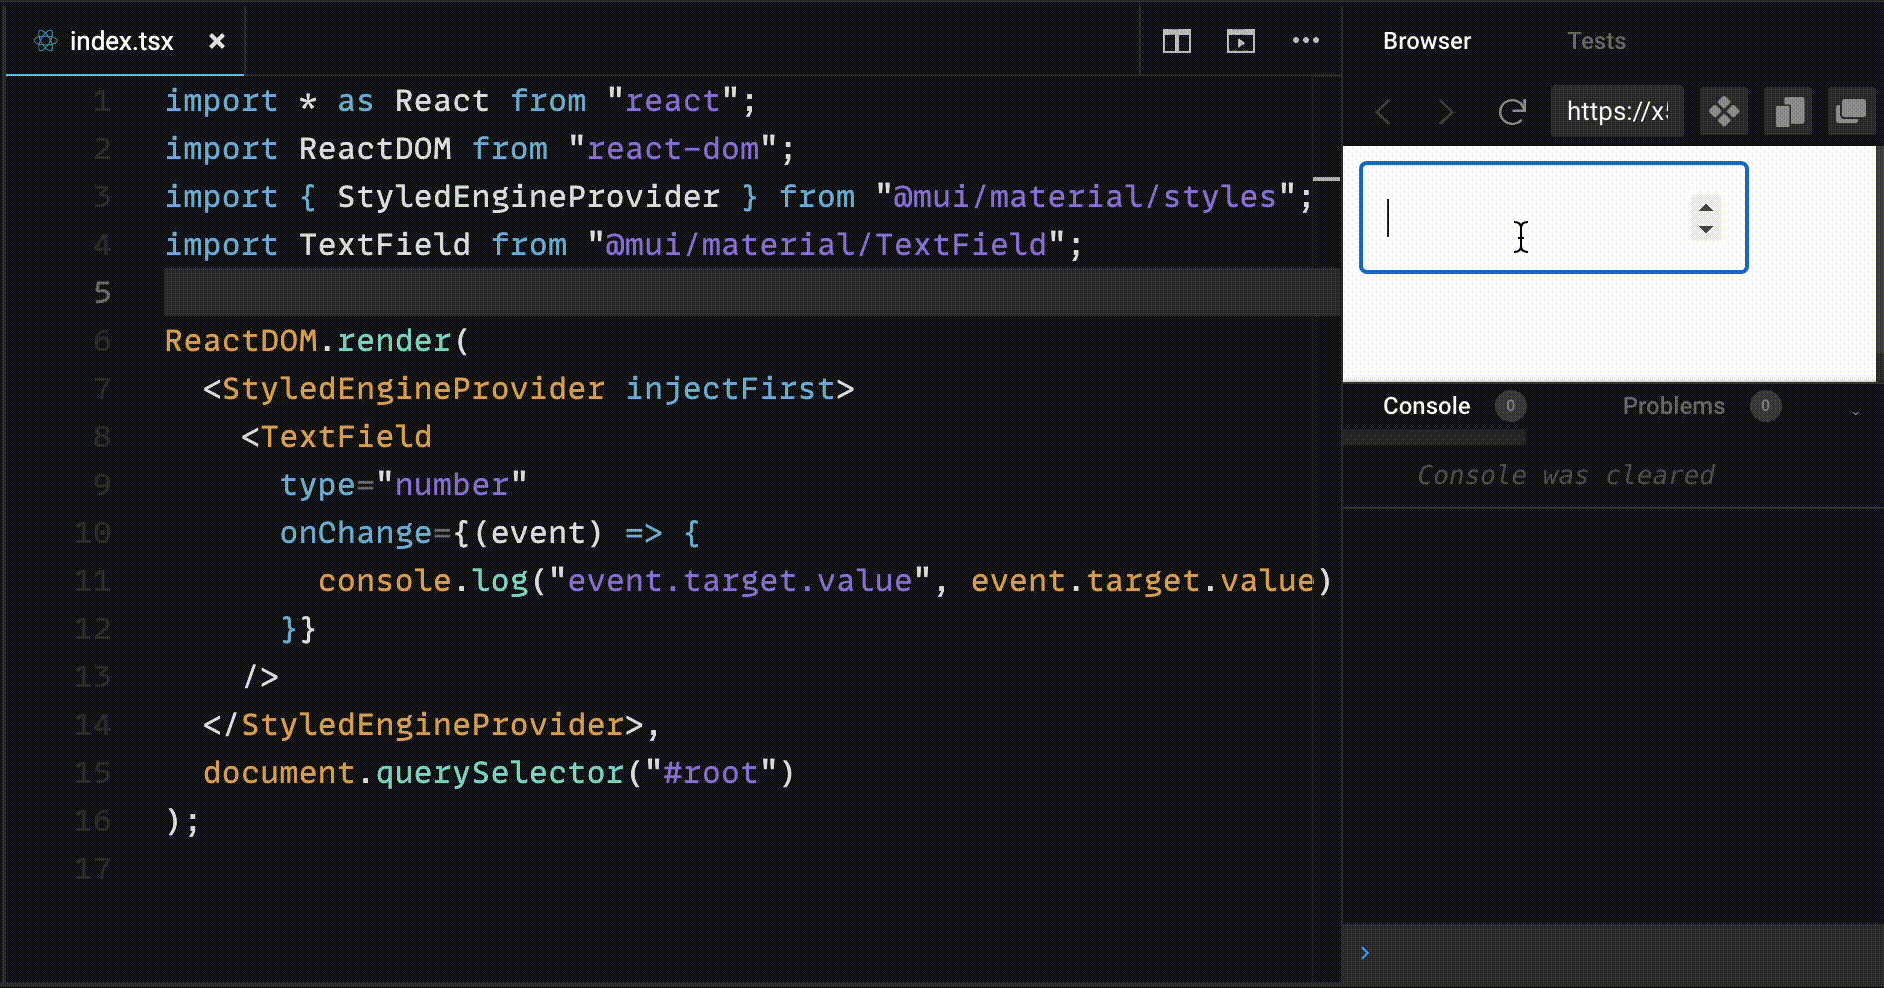Click the four-diamond icon next to the URL bar

pos(1724,111)
